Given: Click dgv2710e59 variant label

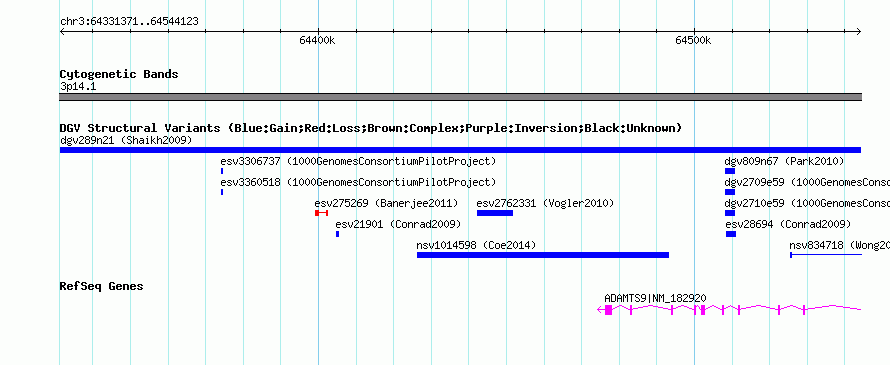Looking at the screenshot, I should coord(807,203).
